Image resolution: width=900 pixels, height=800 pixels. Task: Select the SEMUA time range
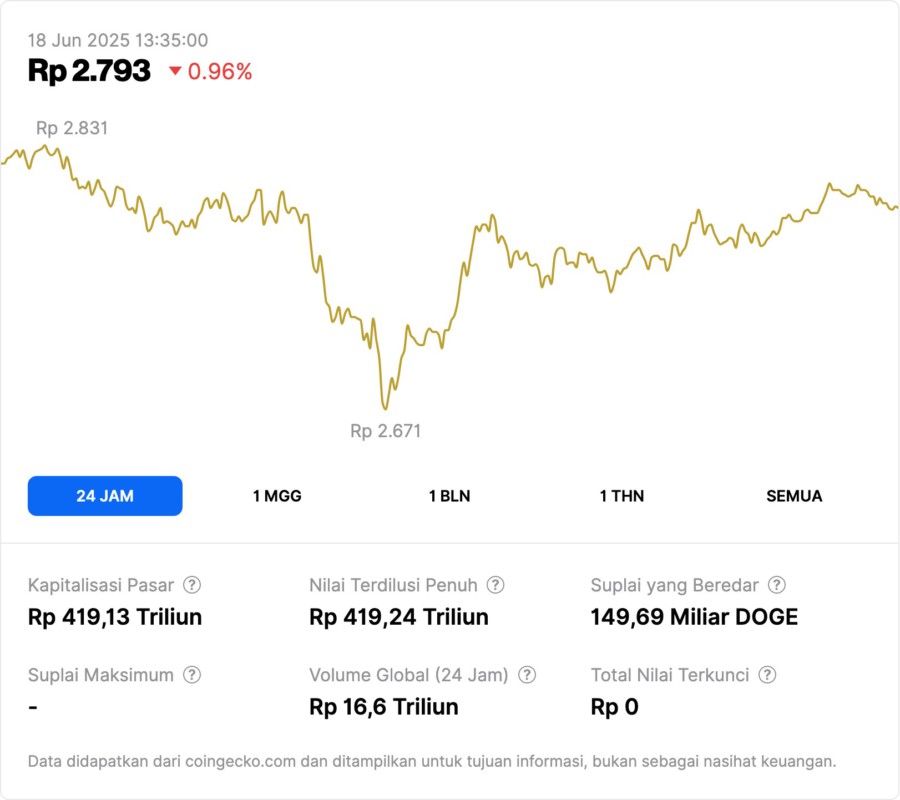pos(794,496)
